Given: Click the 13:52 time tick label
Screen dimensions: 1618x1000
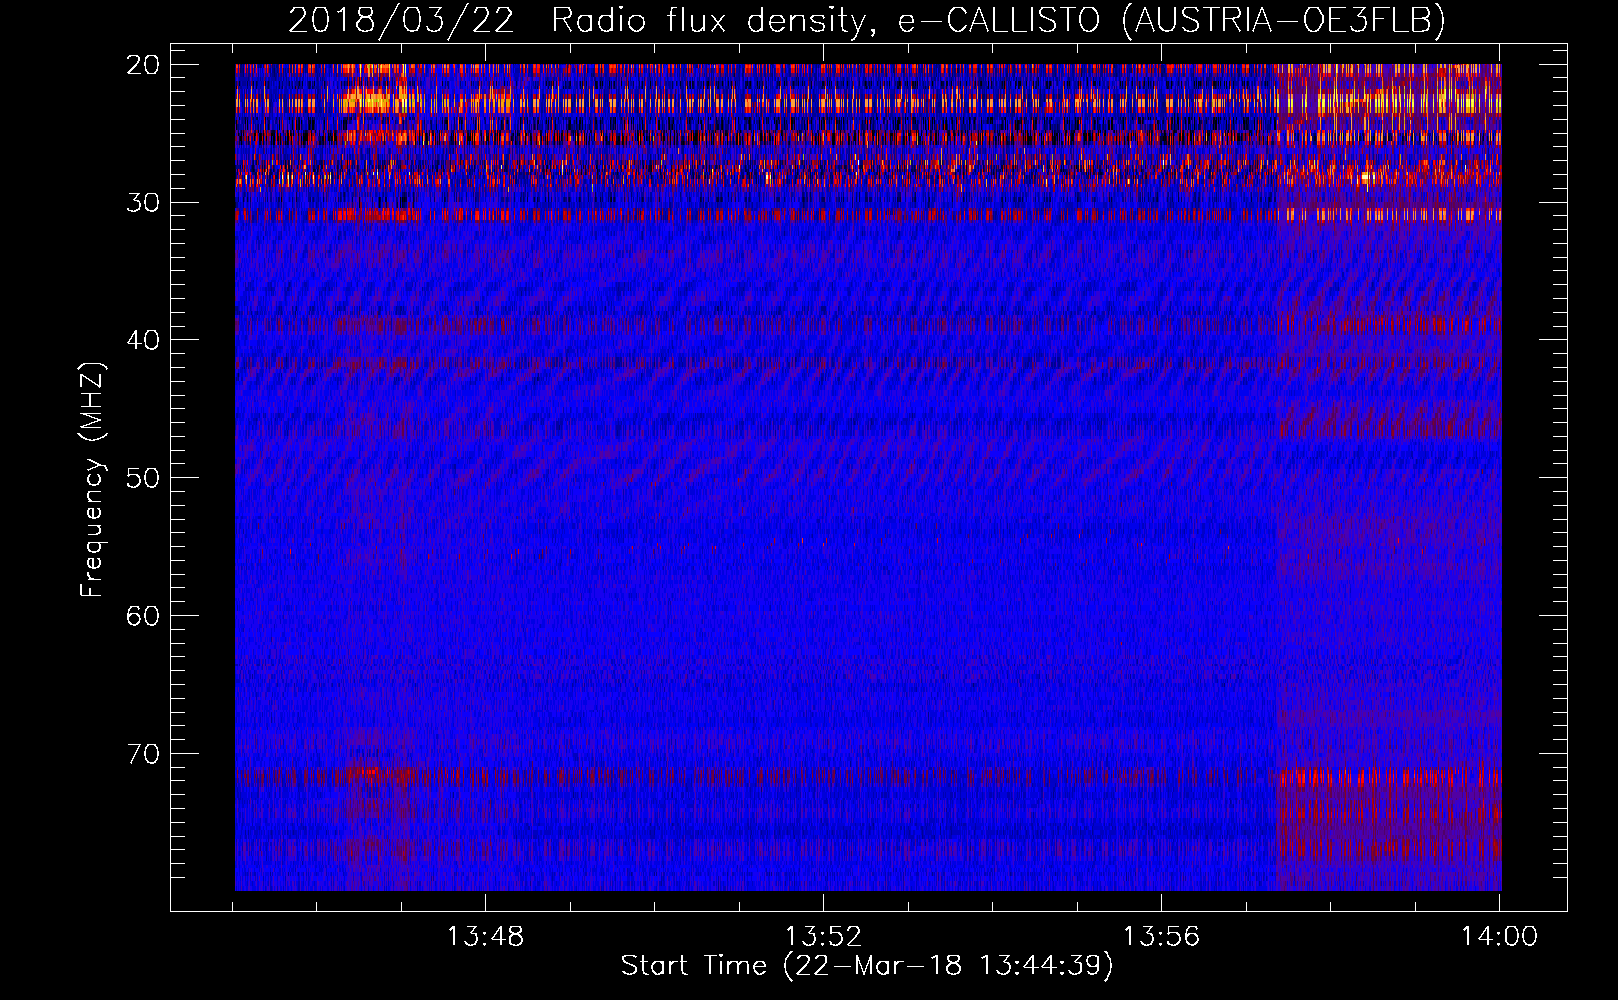Looking at the screenshot, I should 823,937.
